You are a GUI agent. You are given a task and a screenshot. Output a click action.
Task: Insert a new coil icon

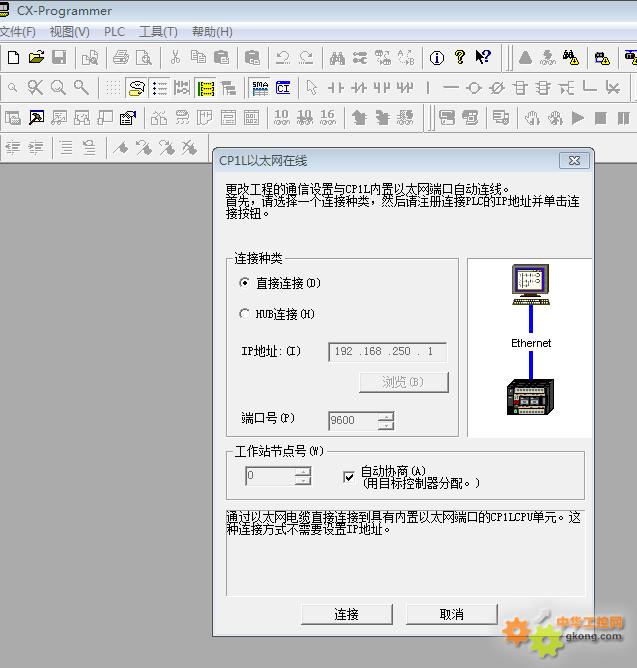point(474,88)
